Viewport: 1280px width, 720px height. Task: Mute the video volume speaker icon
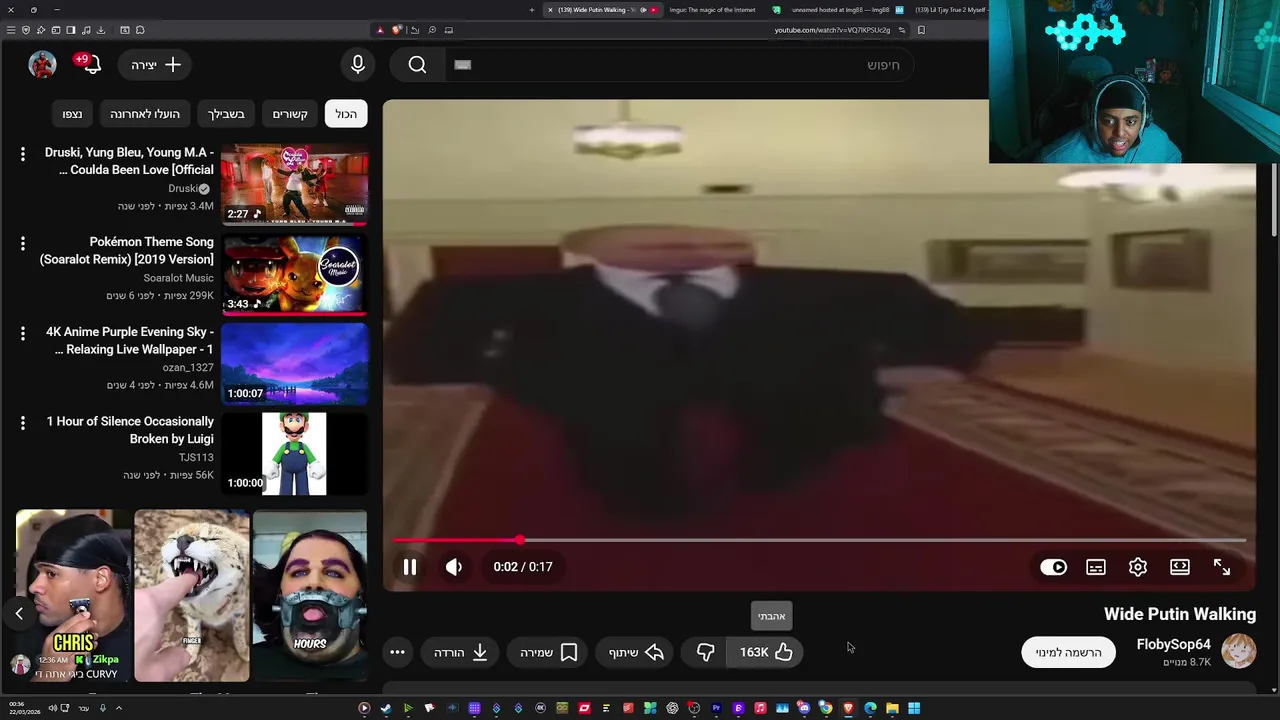(x=454, y=567)
